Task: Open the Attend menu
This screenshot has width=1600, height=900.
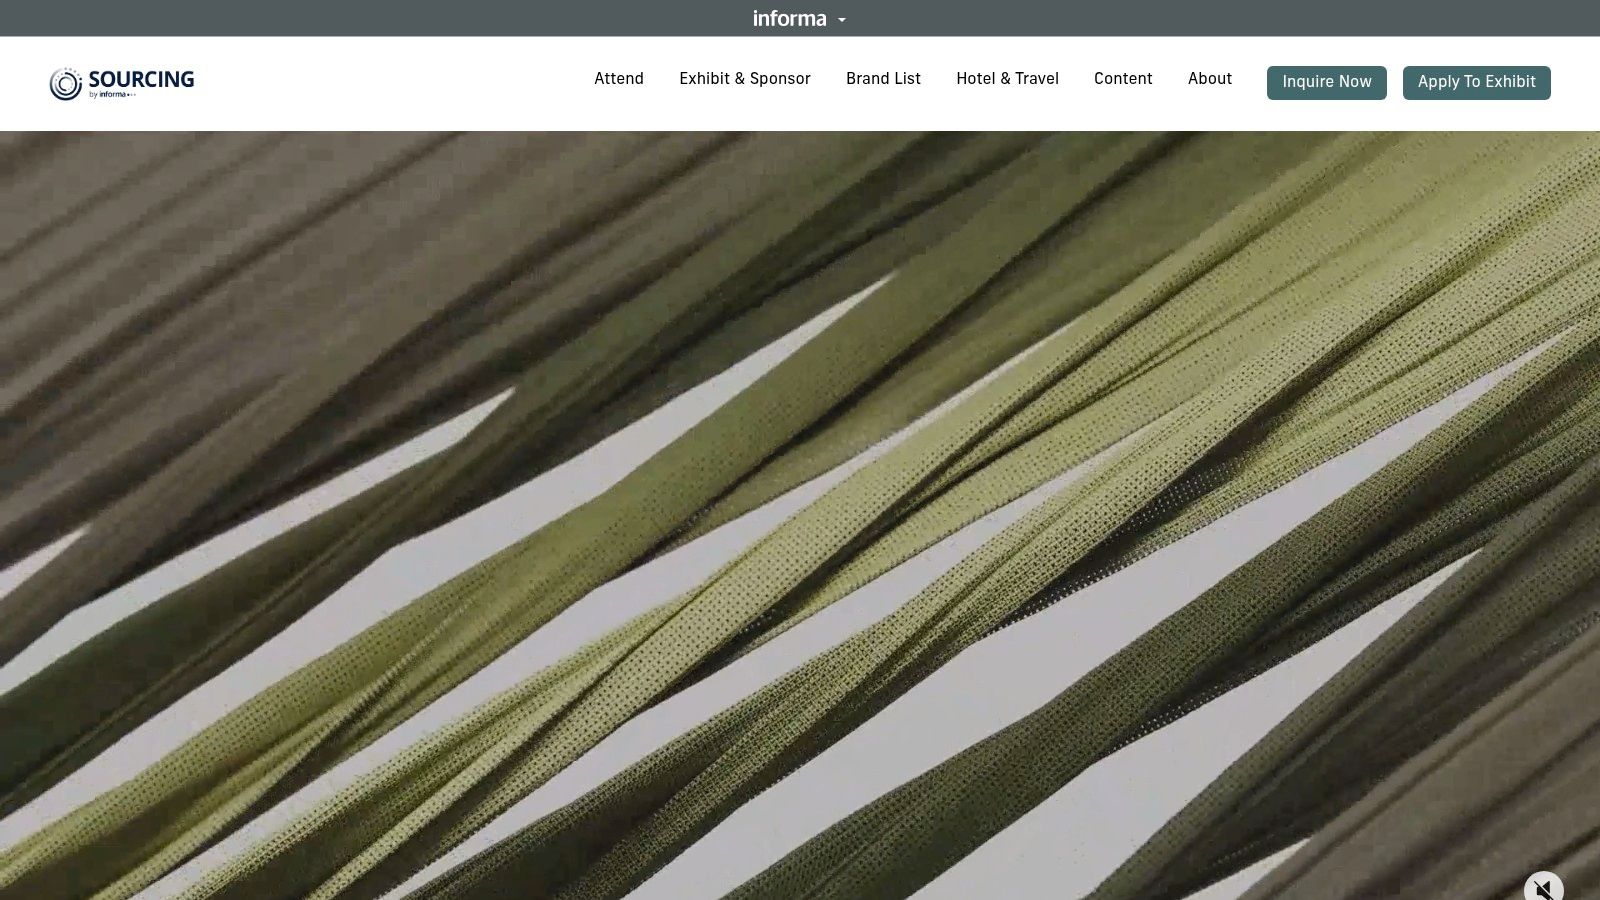Action: tap(619, 79)
